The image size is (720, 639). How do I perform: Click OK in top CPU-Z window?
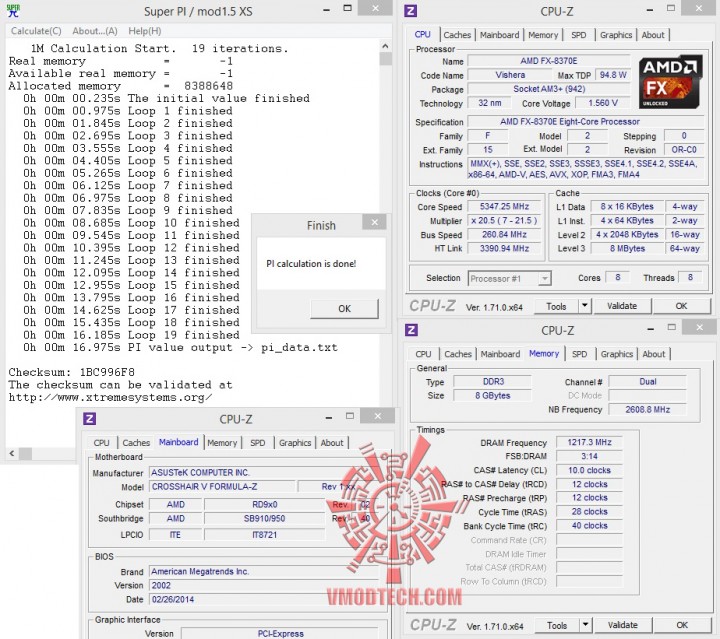pyautogui.click(x=681, y=306)
